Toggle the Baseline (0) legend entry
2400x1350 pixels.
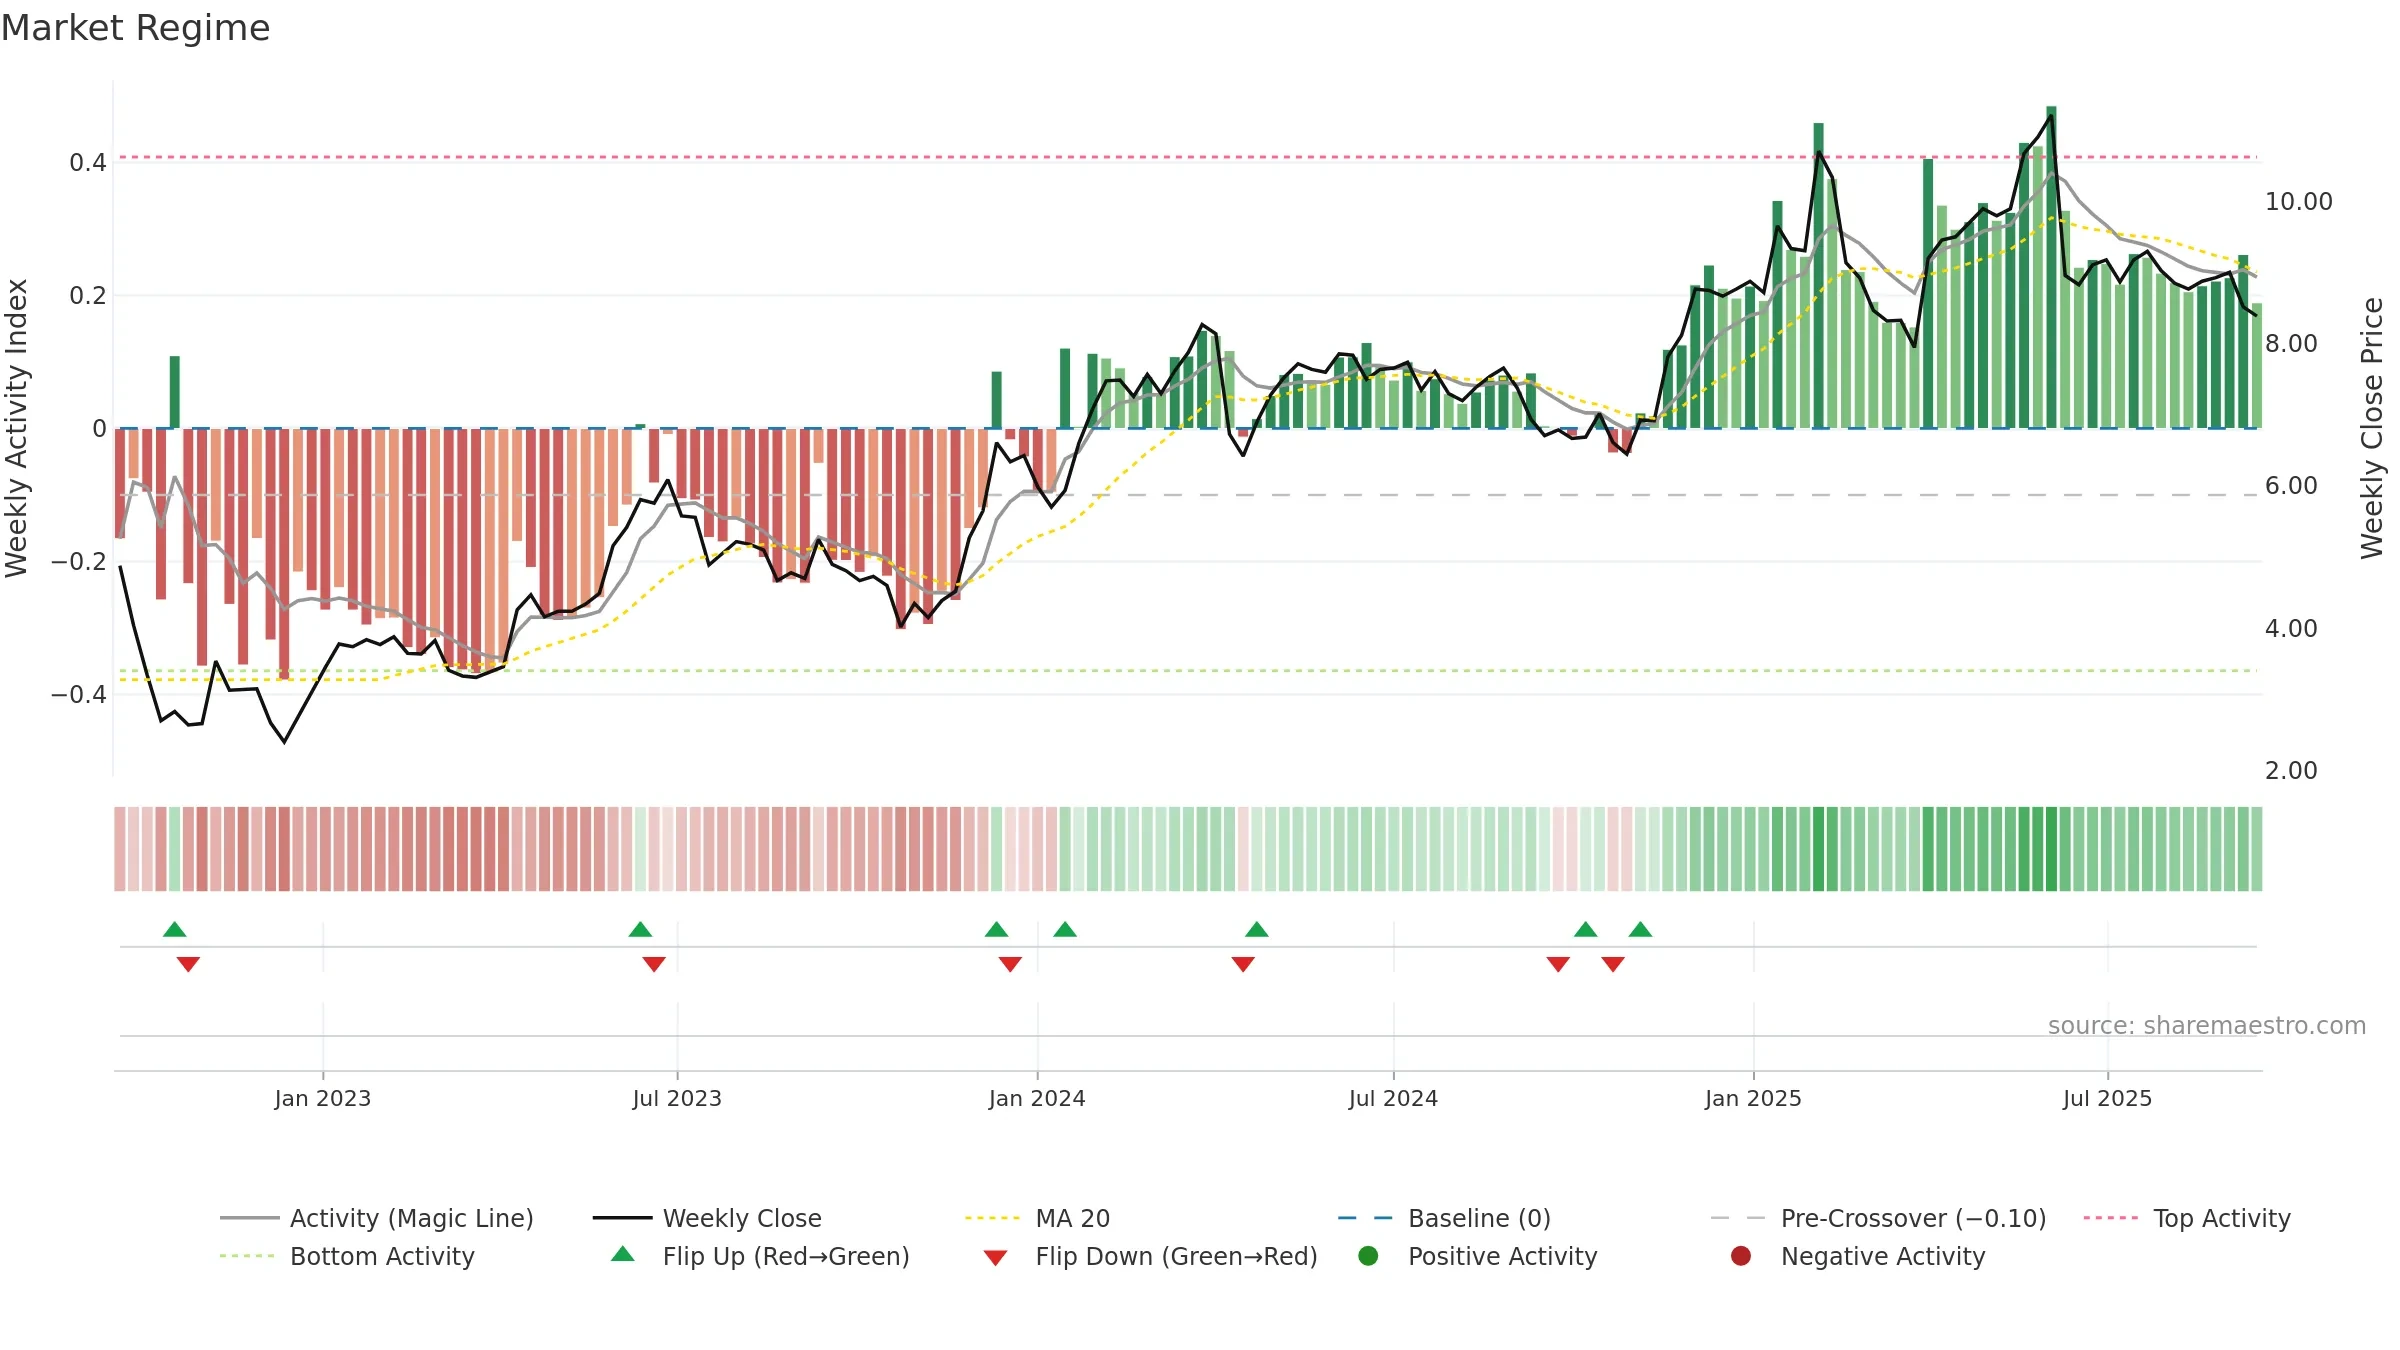[x=1444, y=1218]
